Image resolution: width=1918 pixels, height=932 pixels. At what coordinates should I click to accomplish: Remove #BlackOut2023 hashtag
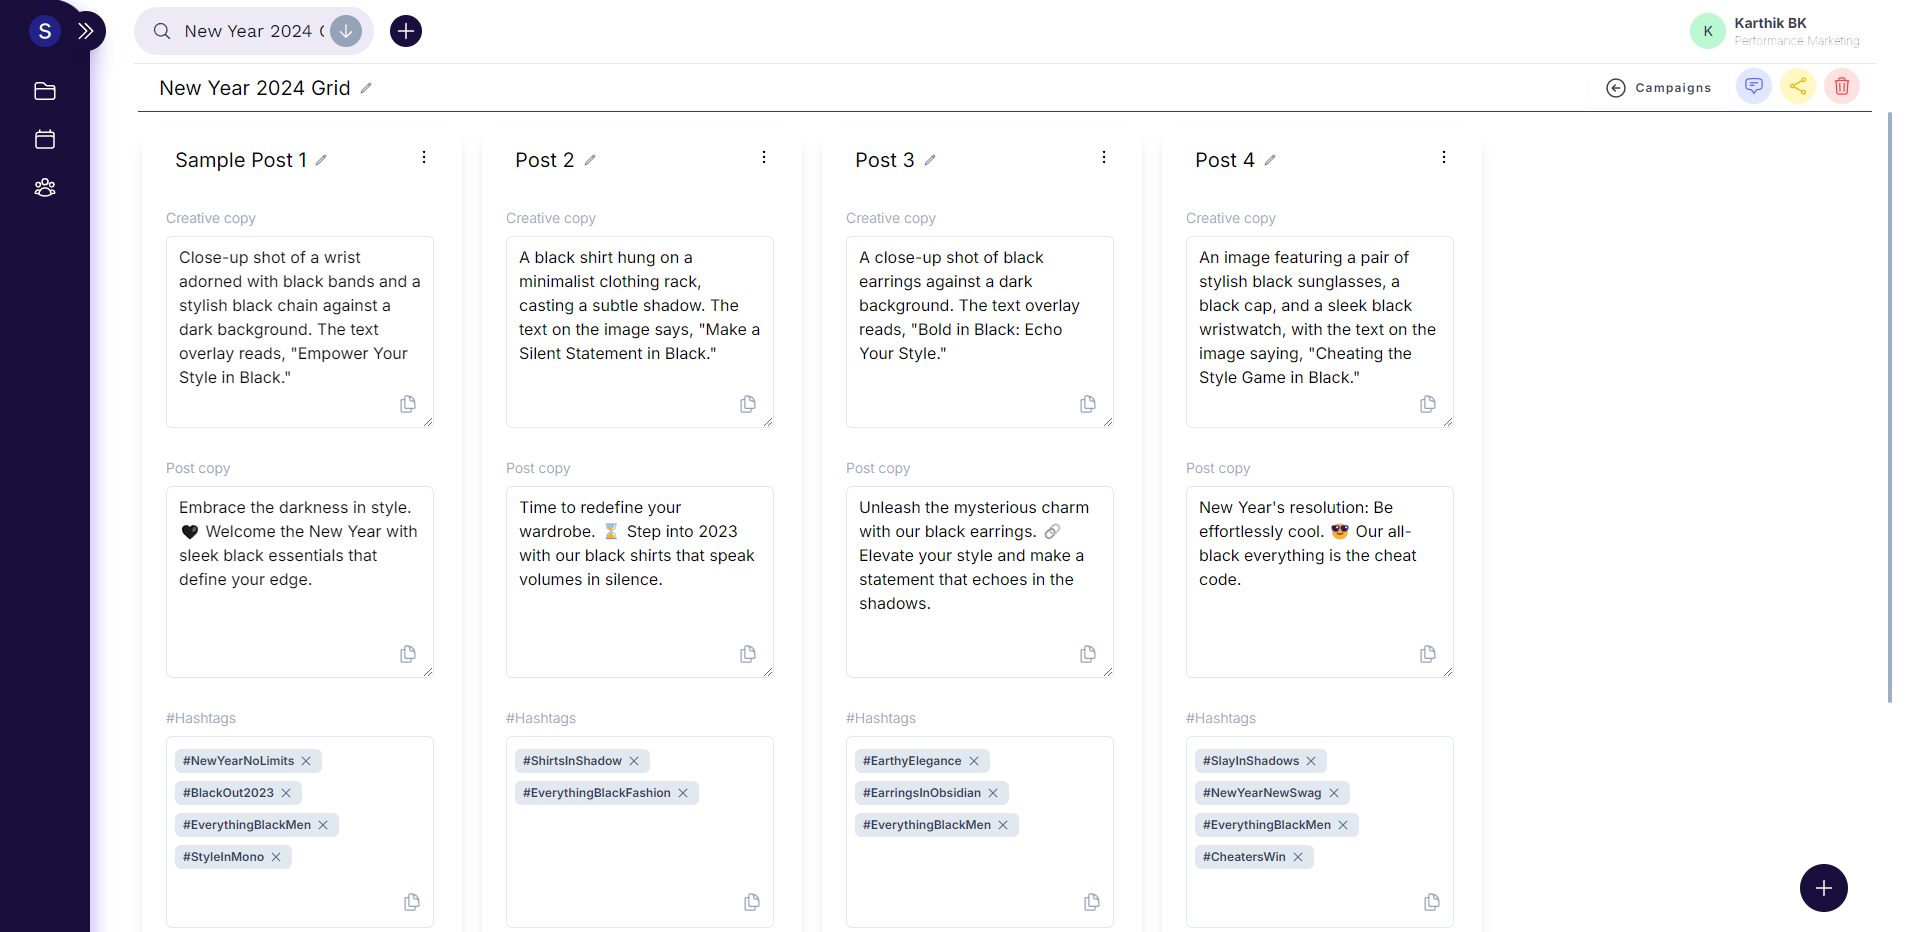click(x=286, y=793)
